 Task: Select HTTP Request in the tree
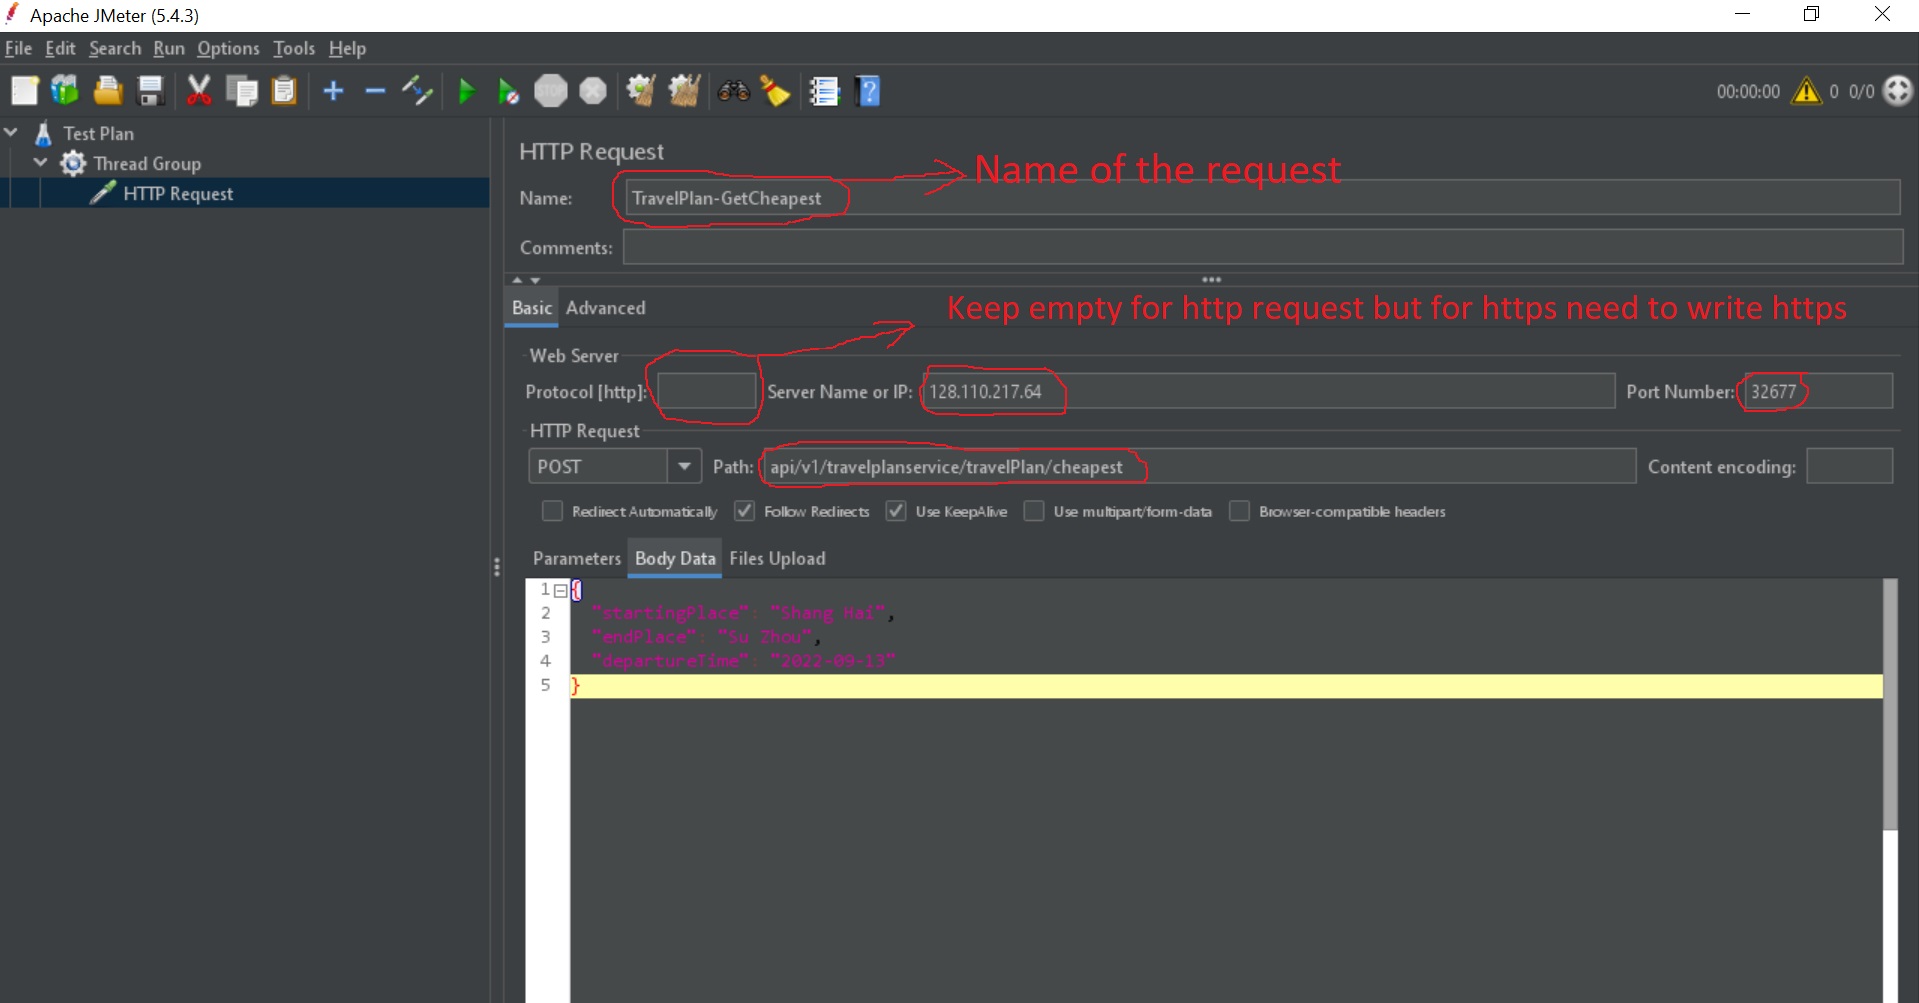pyautogui.click(x=178, y=193)
